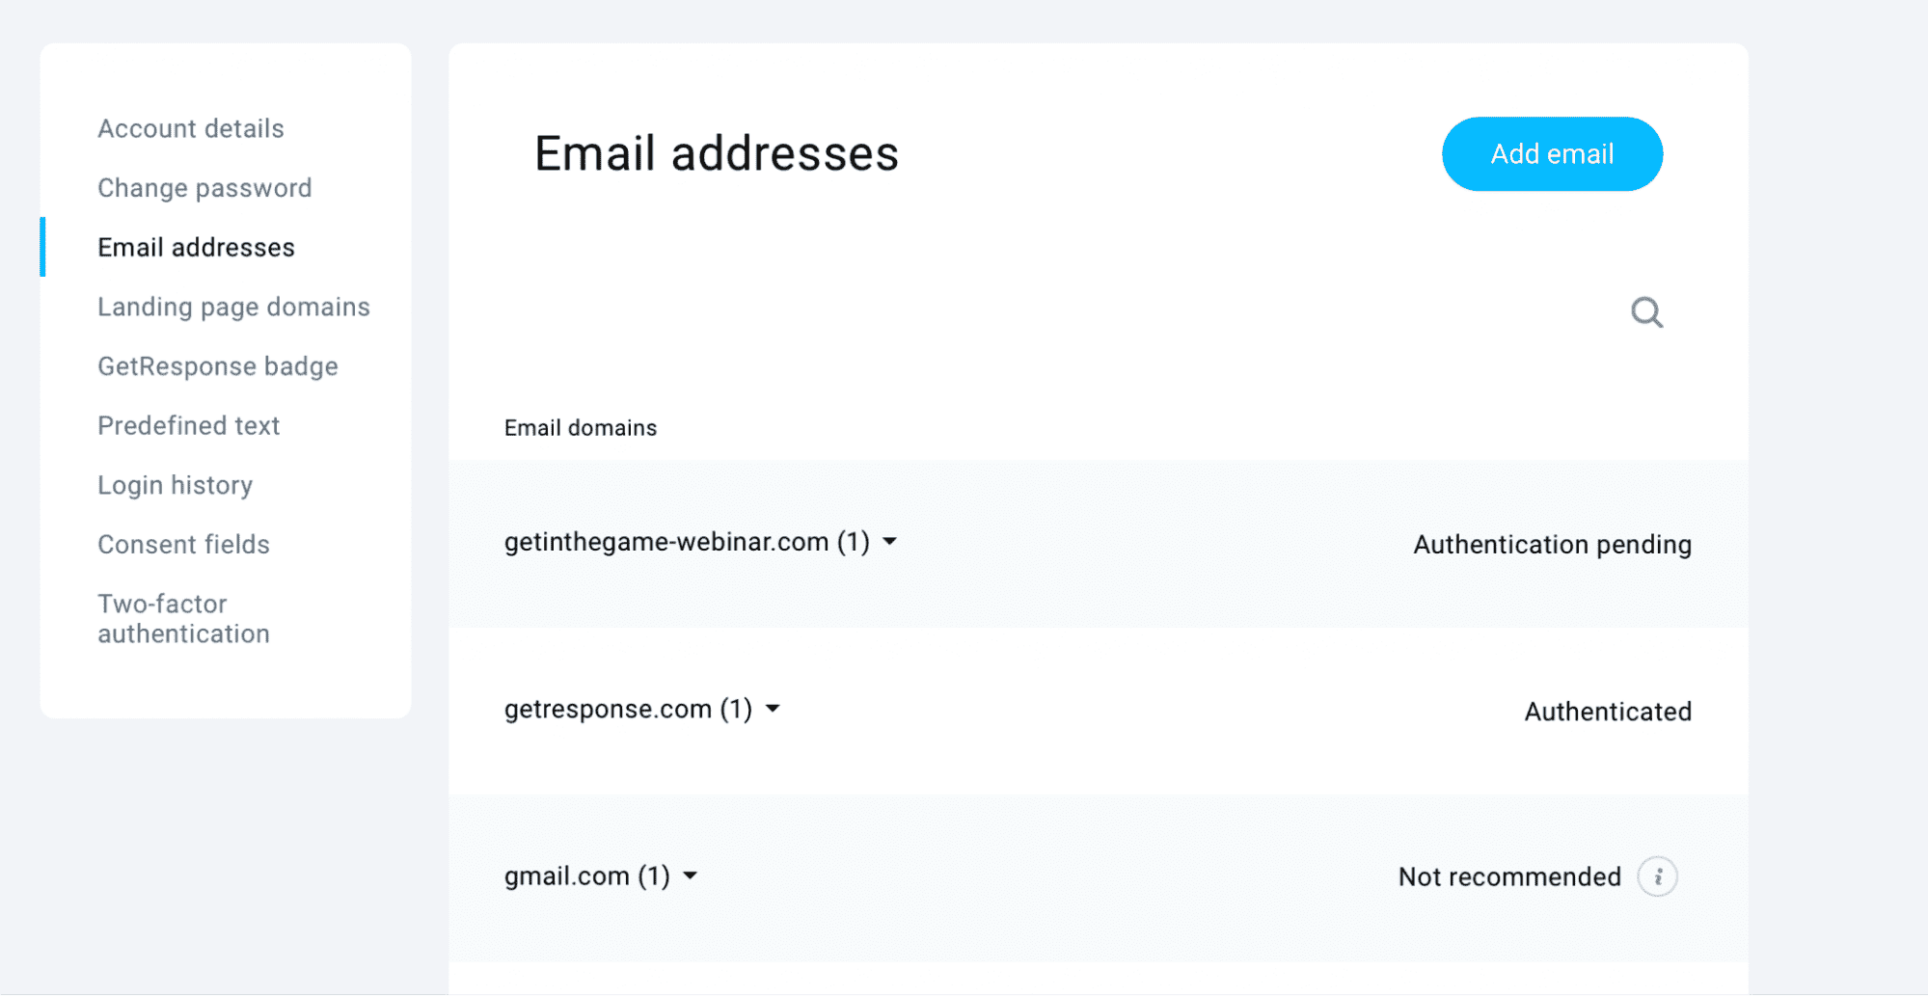Expand the getresponse.com domain entry
Image resolution: width=1928 pixels, height=996 pixels.
[x=772, y=708]
